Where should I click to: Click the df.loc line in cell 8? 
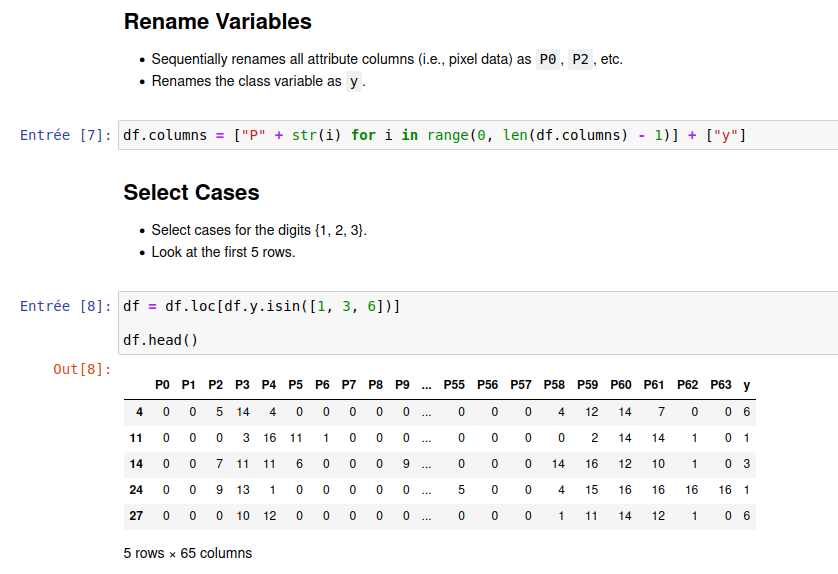click(261, 306)
